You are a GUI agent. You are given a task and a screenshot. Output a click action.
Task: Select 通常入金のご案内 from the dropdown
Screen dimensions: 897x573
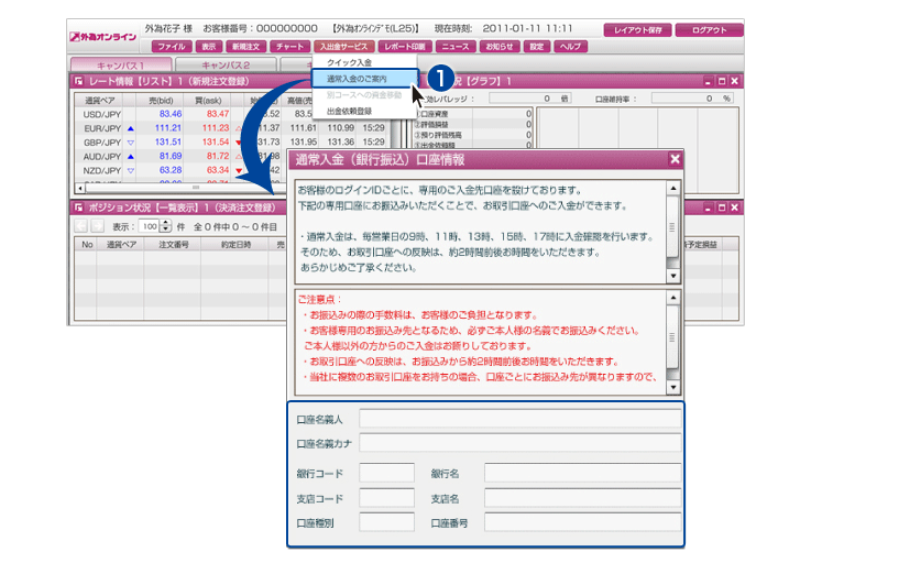coord(358,77)
